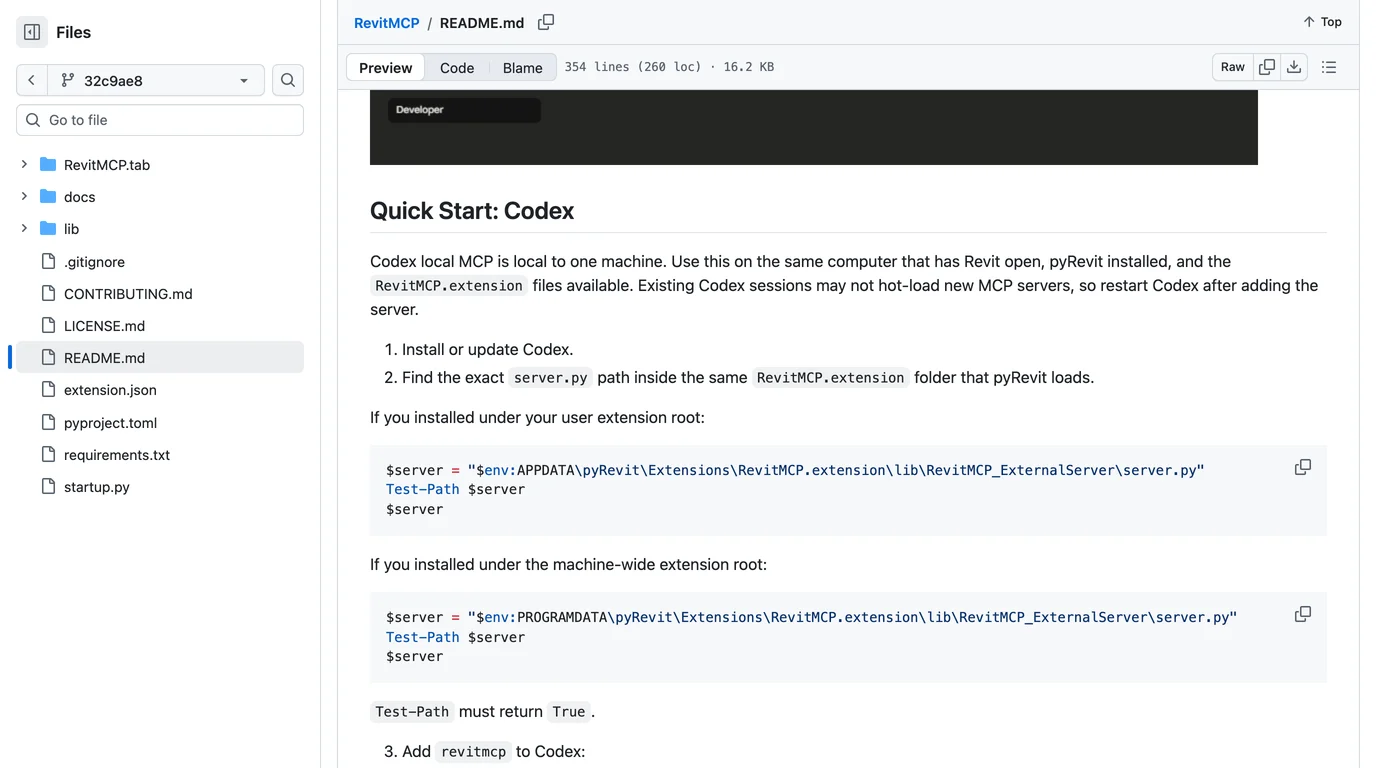Open RevitMCP.tab folder in tree
This screenshot has width=1376, height=768.
click(x=107, y=165)
